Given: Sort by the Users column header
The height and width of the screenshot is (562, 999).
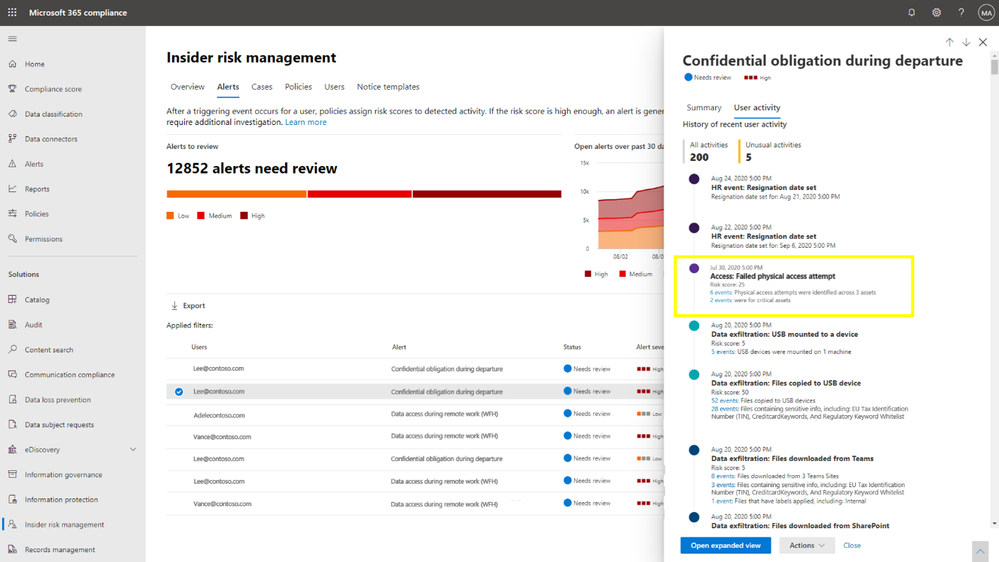Looking at the screenshot, I should (x=199, y=347).
